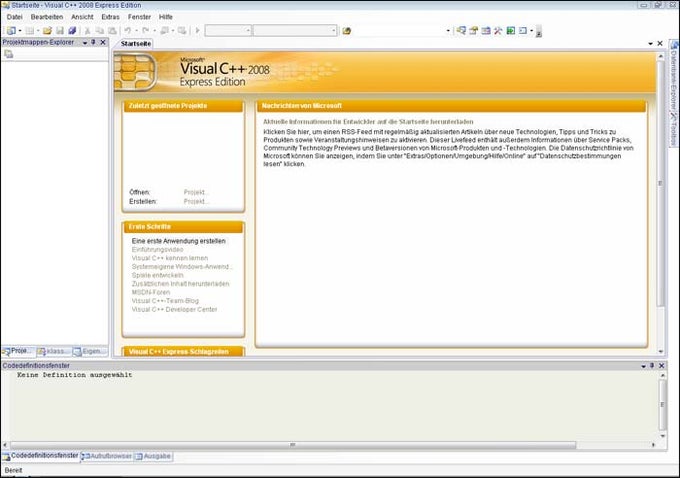Open the Datenbank-Explorer side tab
The height and width of the screenshot is (478, 680).
coord(674,76)
